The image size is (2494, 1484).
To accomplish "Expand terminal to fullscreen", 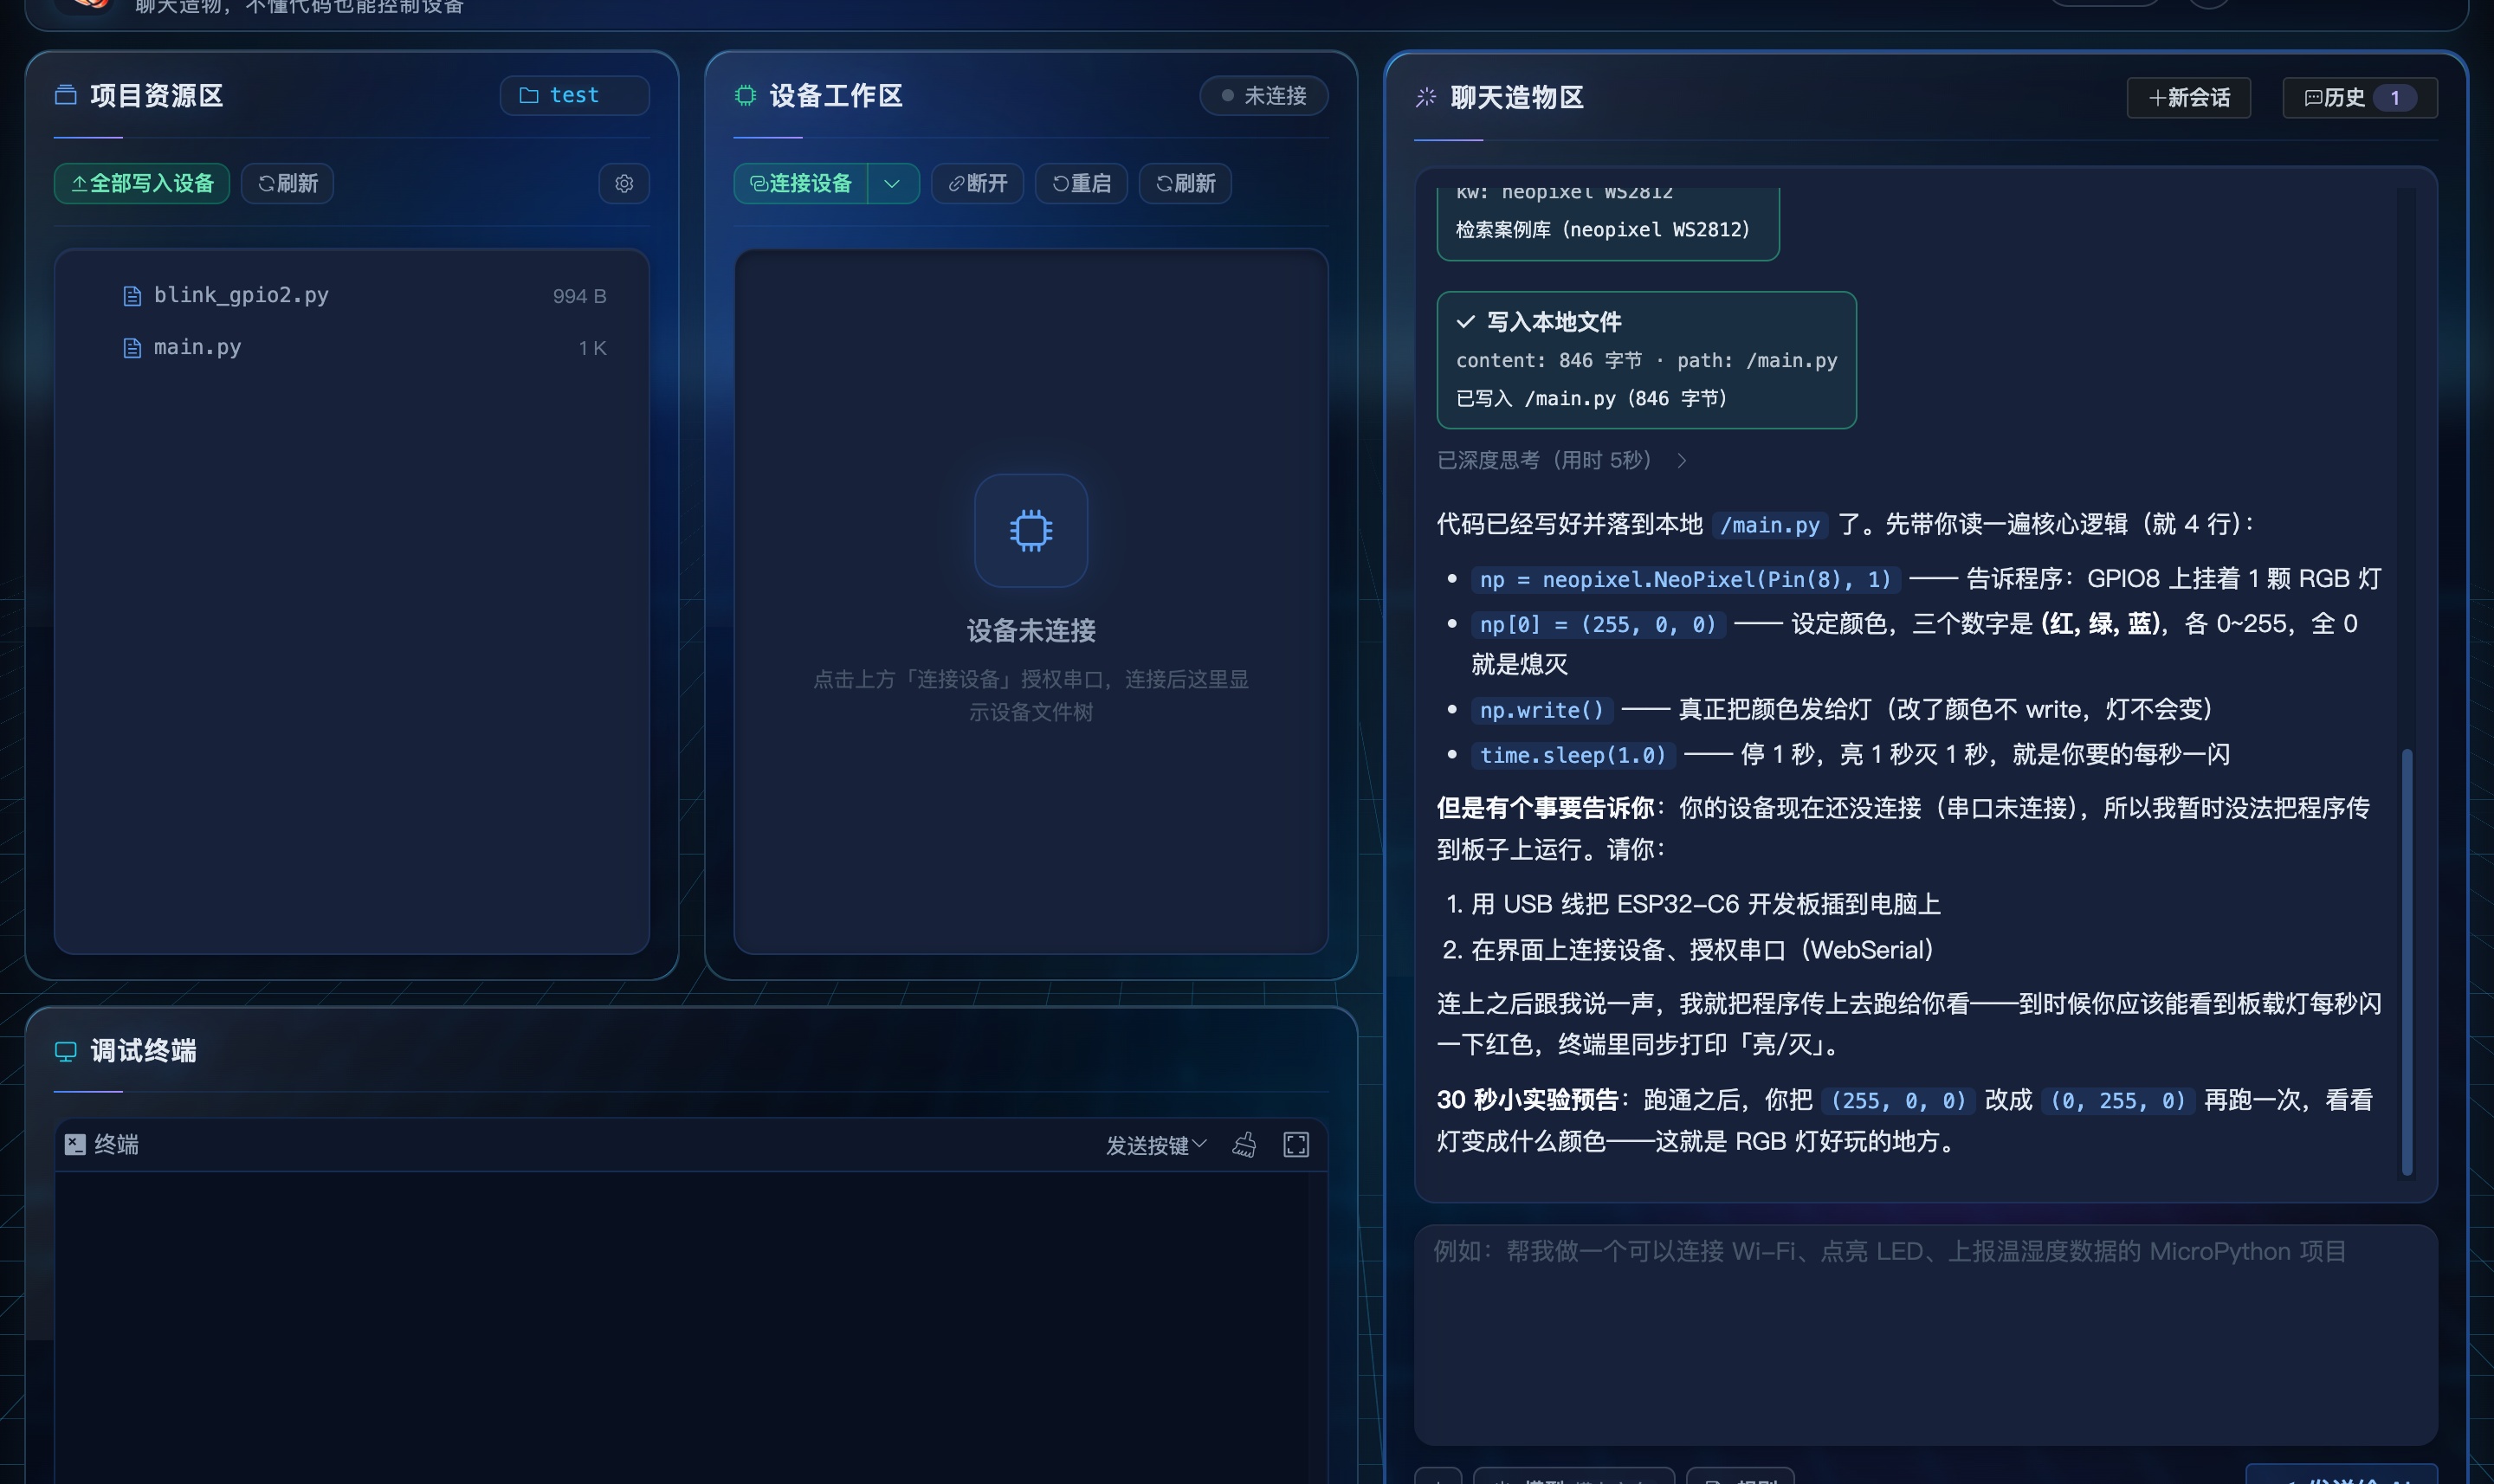I will click(x=1296, y=1145).
